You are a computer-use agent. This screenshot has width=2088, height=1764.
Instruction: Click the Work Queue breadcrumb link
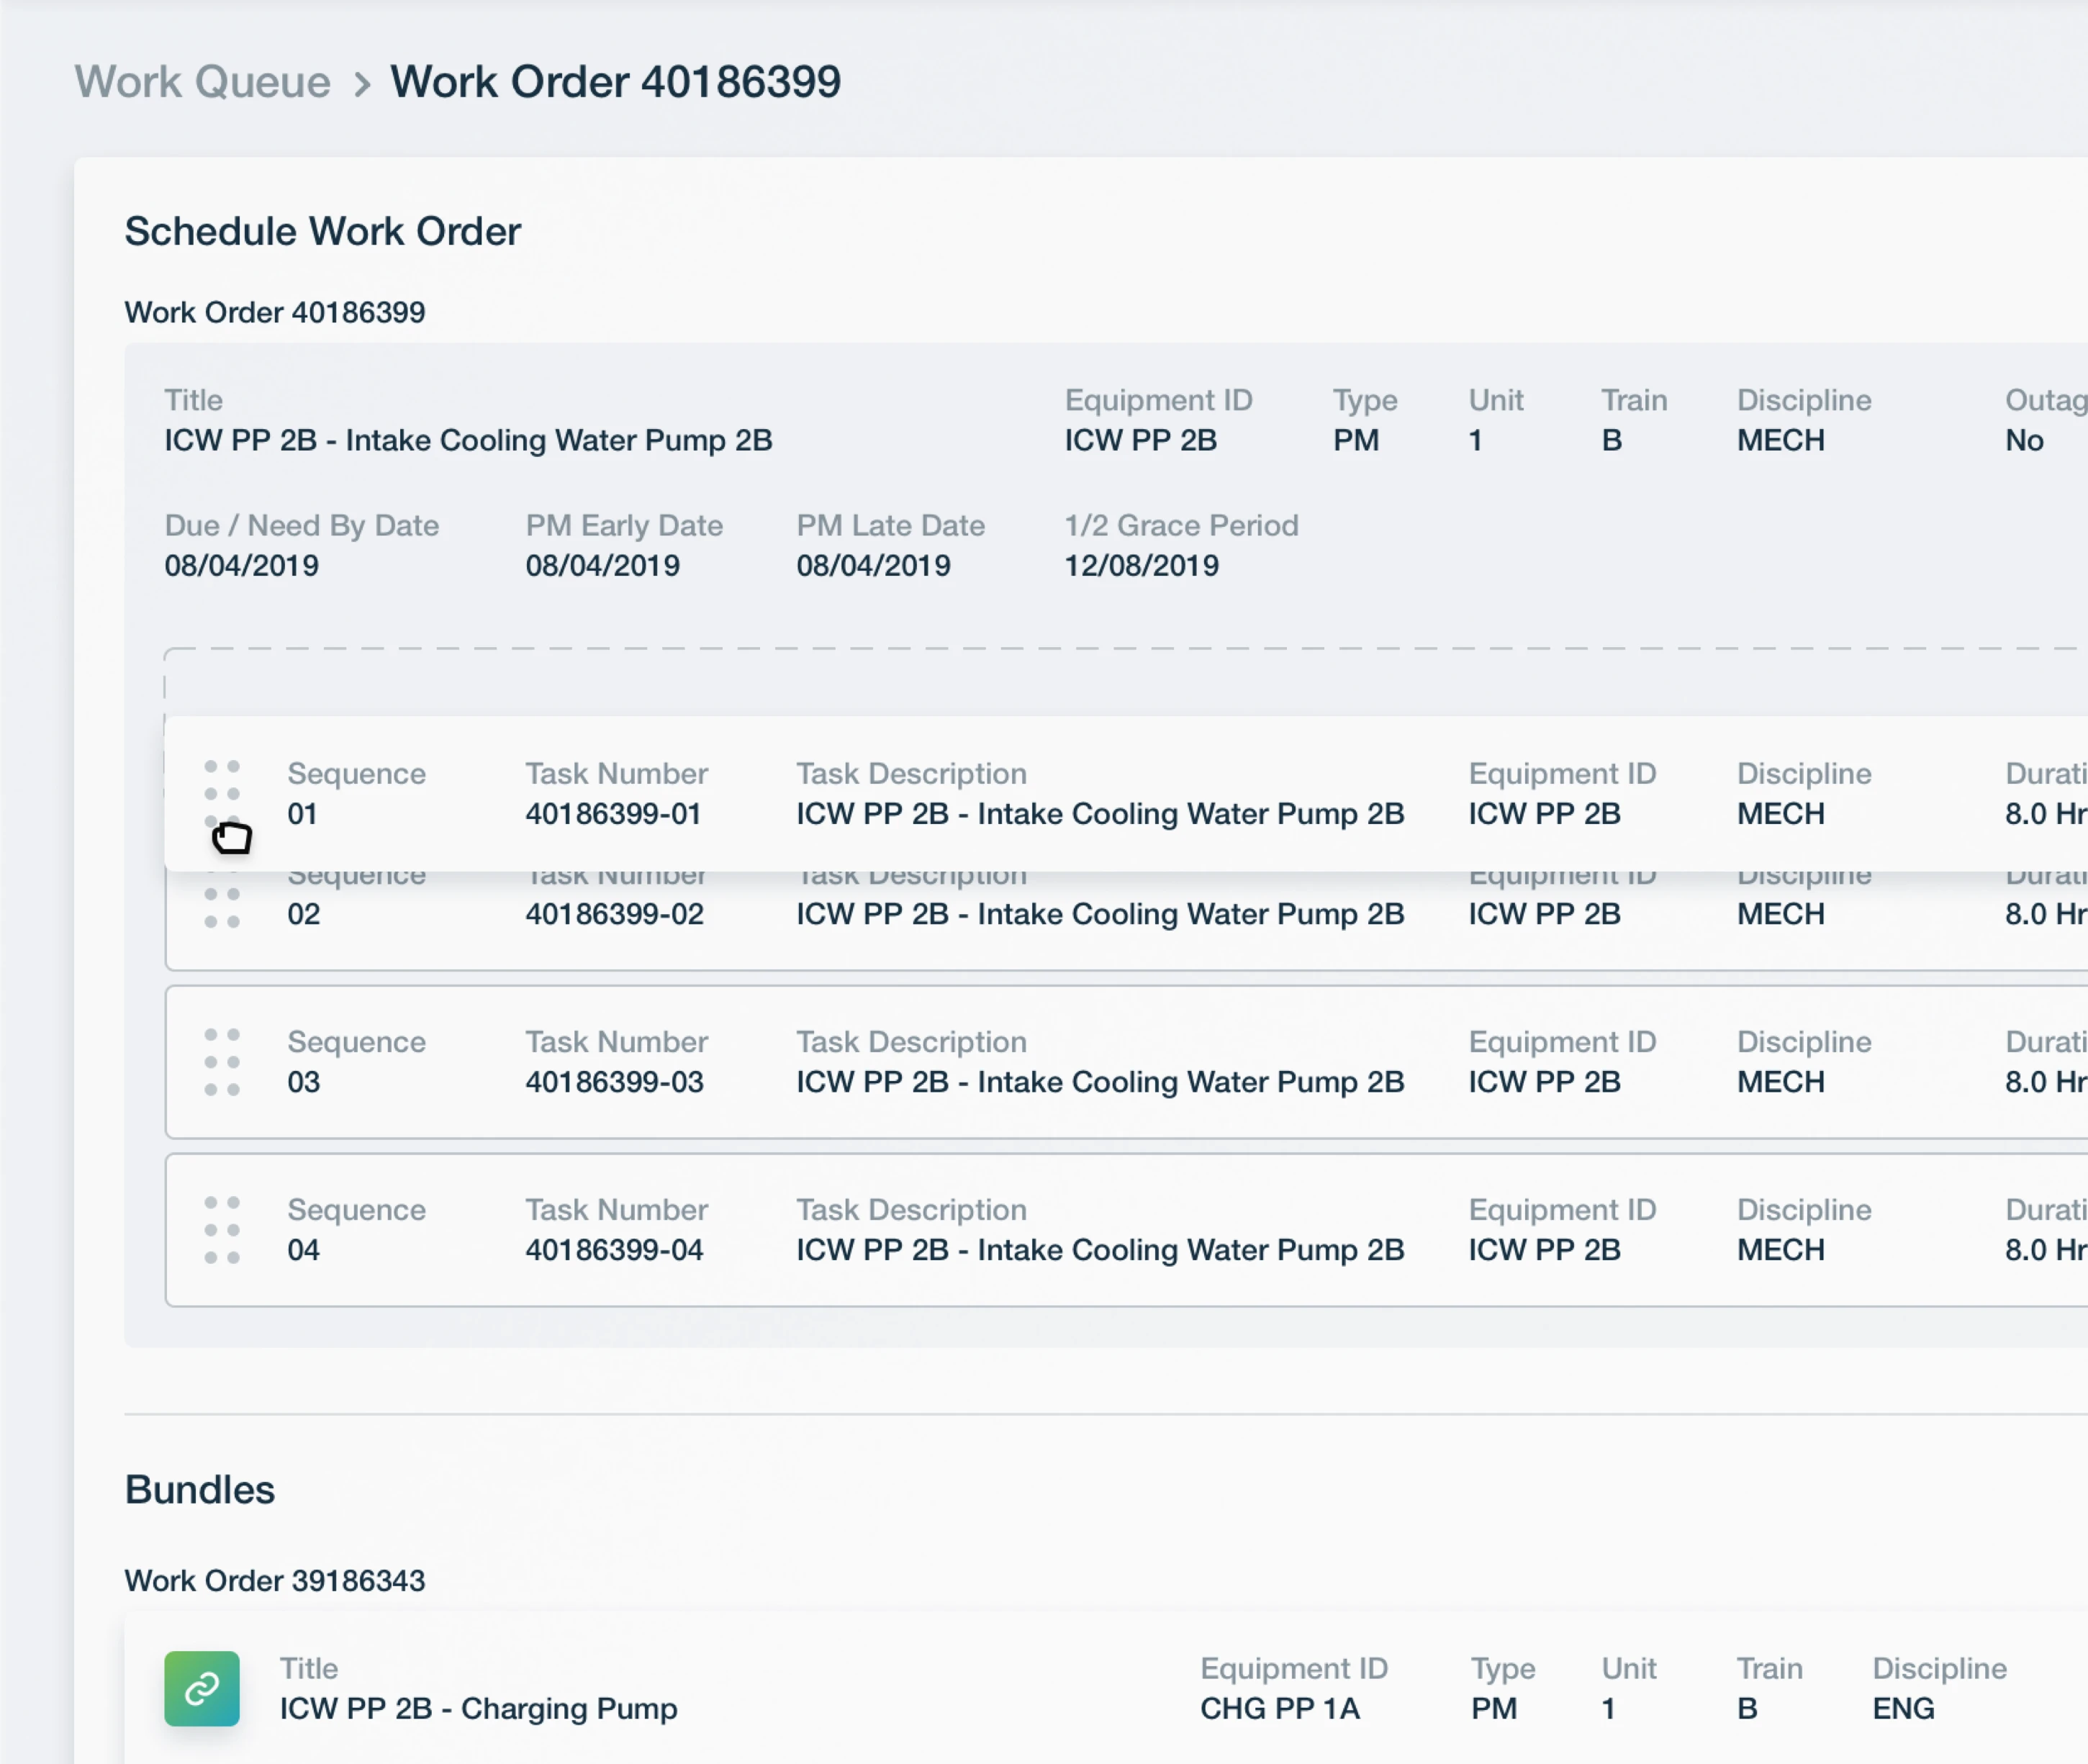tap(202, 82)
